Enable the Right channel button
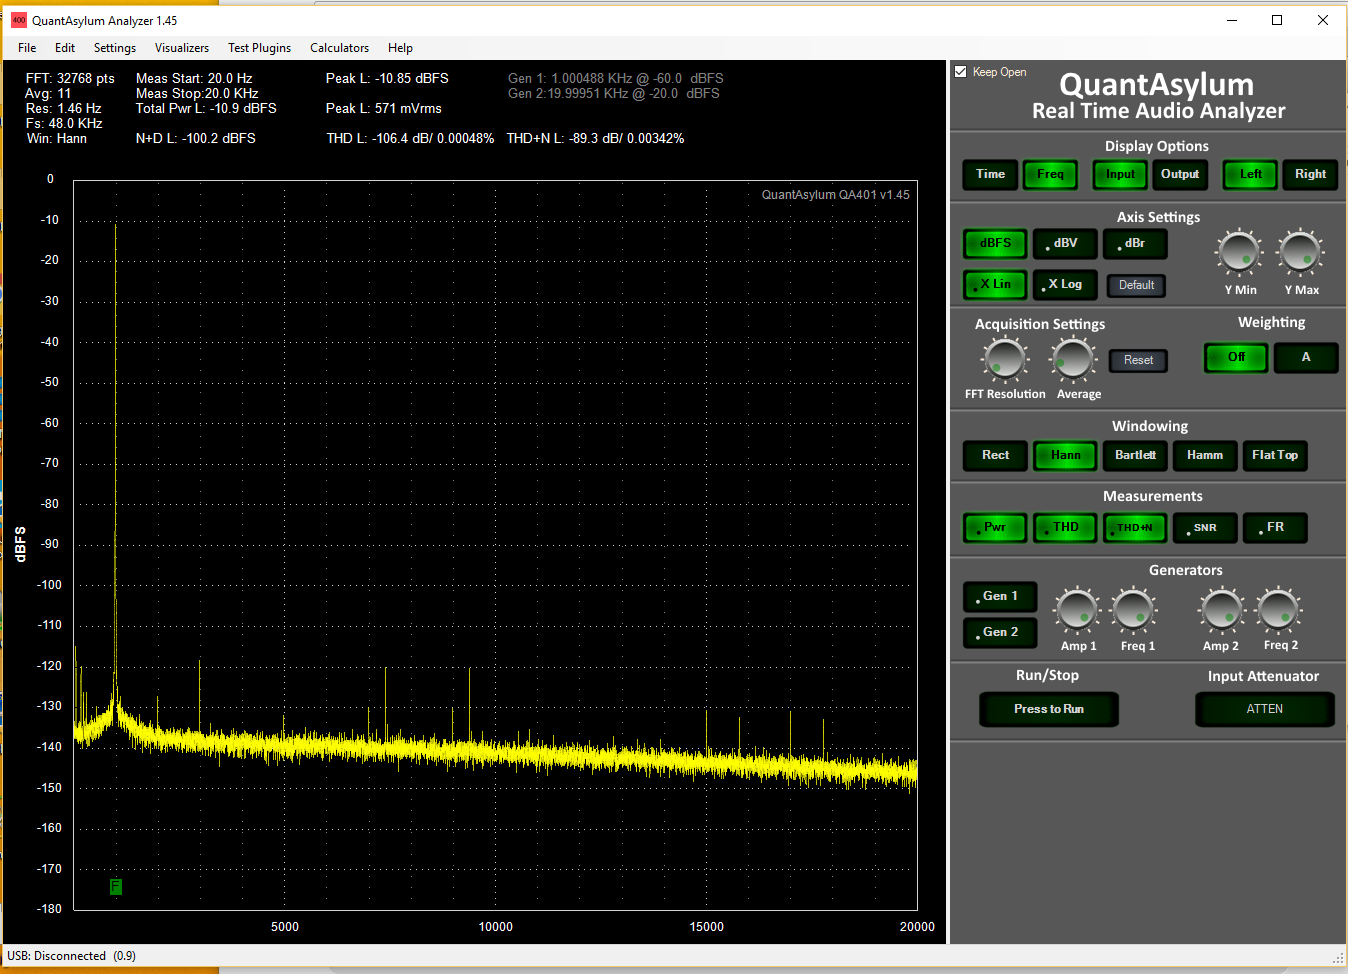The width and height of the screenshot is (1348, 974). [x=1311, y=174]
